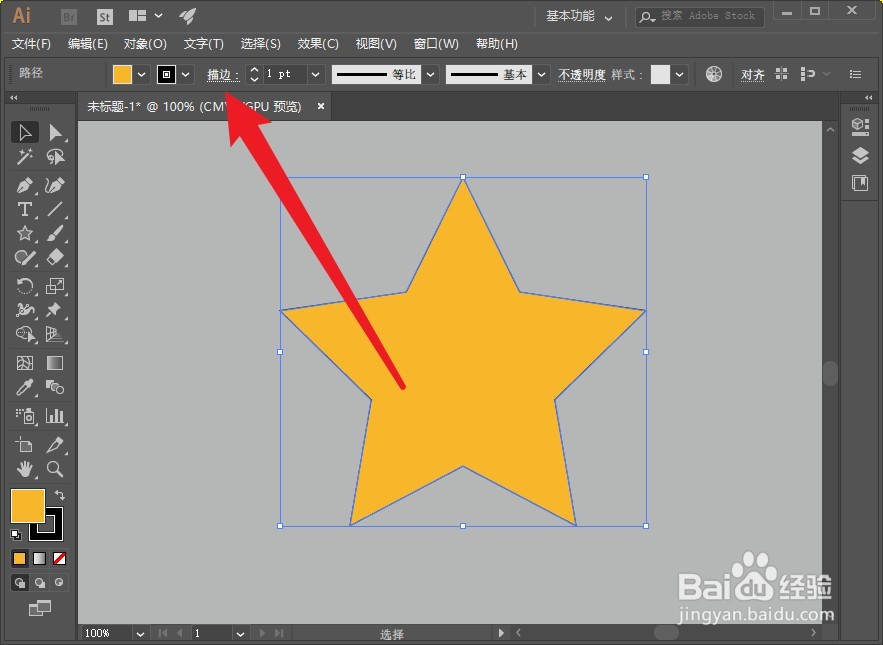The height and width of the screenshot is (645, 883).
Task: Enable Draw Inside mode
Action: [x=59, y=582]
